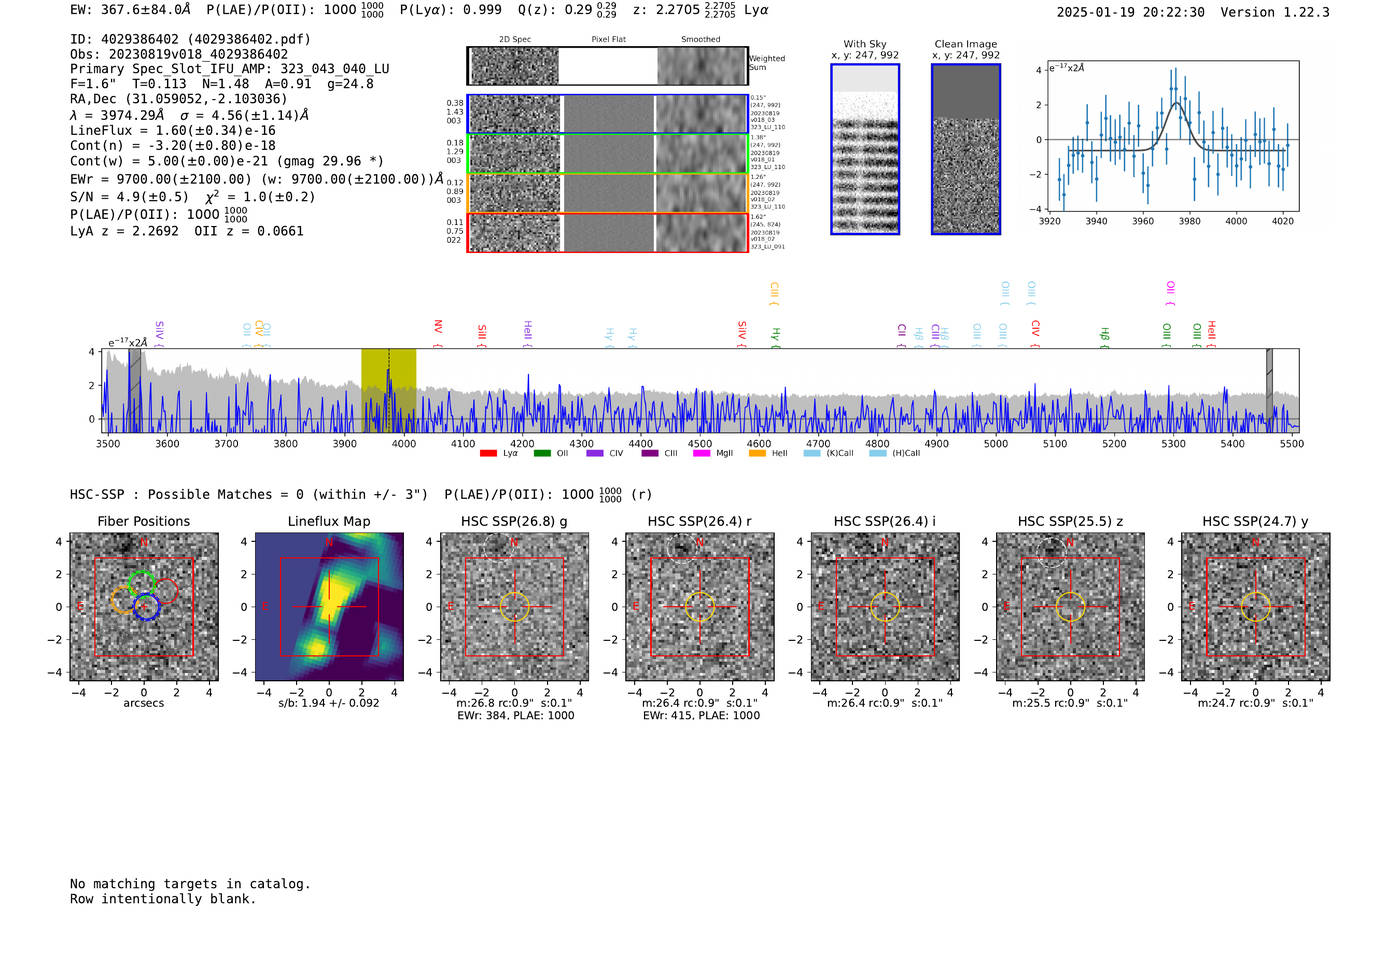This screenshot has height=953, width=1400.
Task: Click the red-bordered 2D spectrum fiber row
Action: (608, 232)
